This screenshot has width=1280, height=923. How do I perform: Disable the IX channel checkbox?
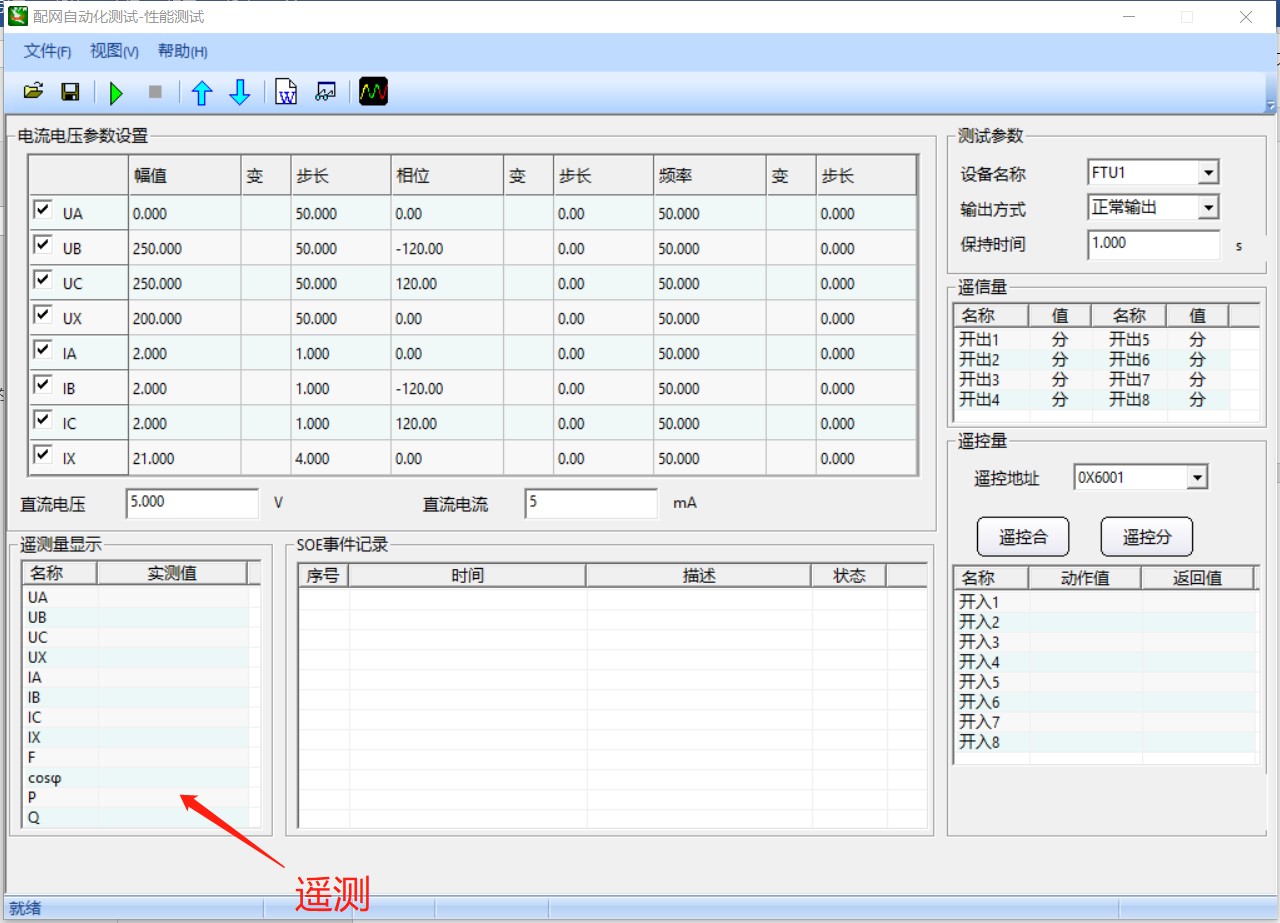pos(42,455)
